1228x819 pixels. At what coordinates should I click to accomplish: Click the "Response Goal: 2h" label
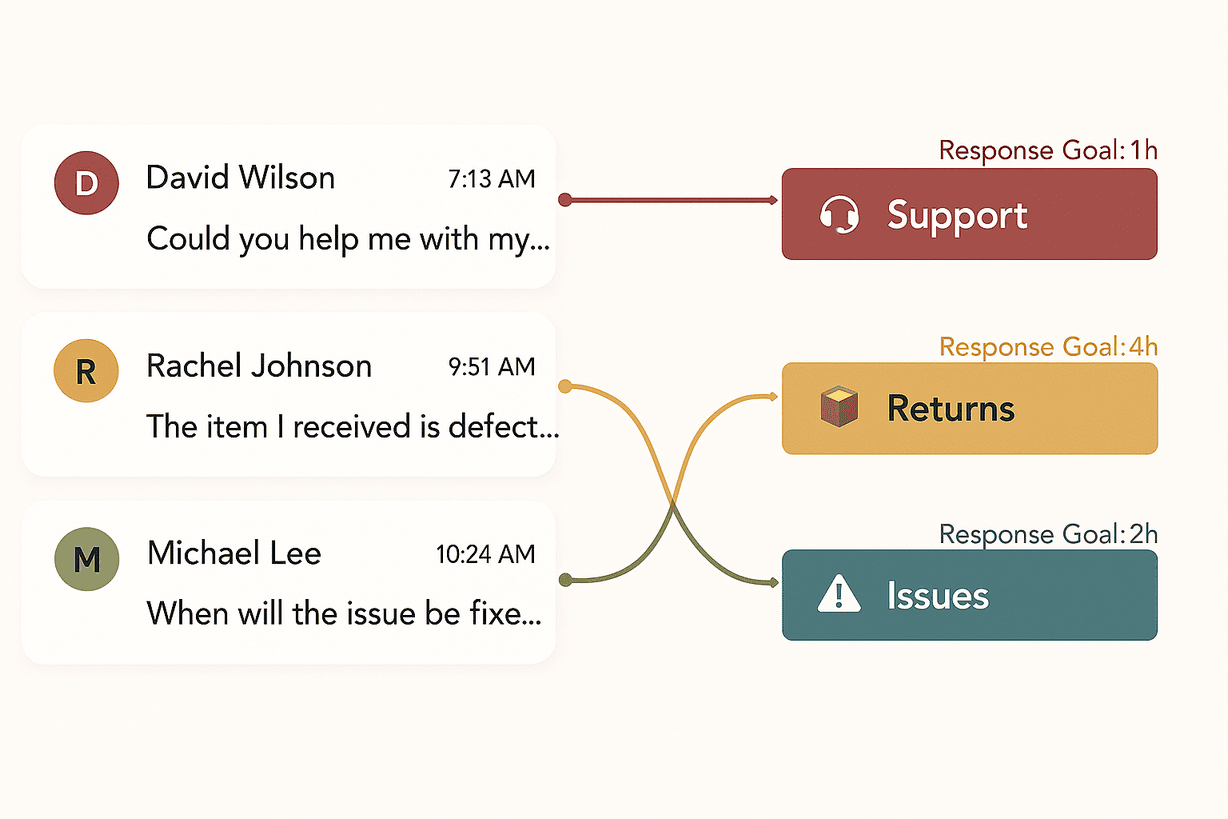tap(1048, 535)
